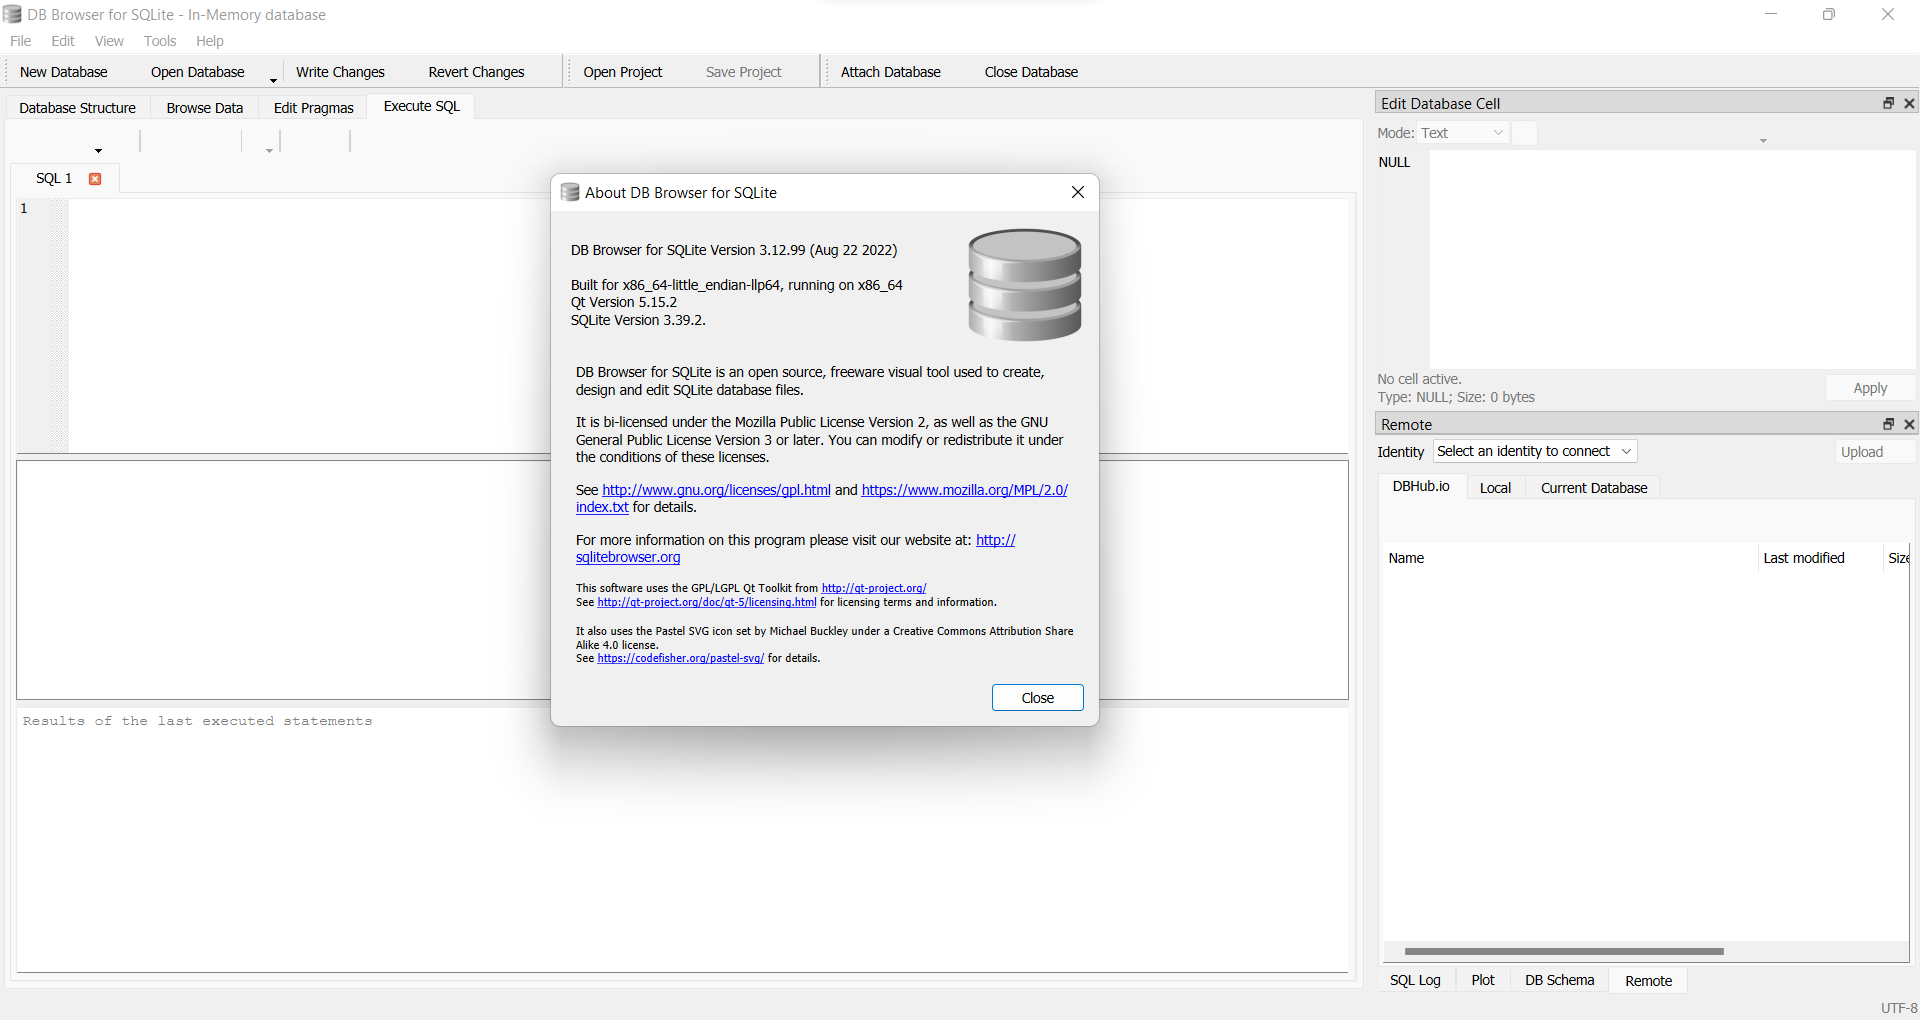Click the results message pane placeholder text
The width and height of the screenshot is (1920, 1020).
(x=197, y=721)
